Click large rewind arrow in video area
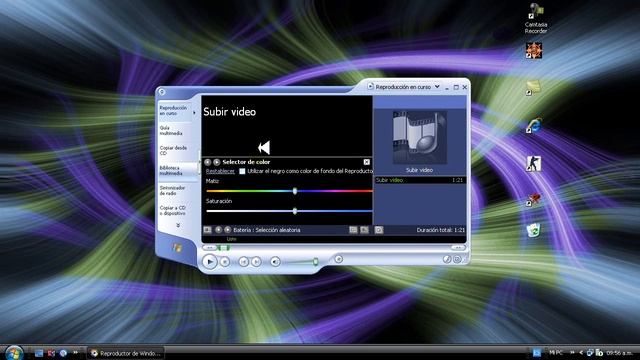640x360 pixels. pos(264,147)
